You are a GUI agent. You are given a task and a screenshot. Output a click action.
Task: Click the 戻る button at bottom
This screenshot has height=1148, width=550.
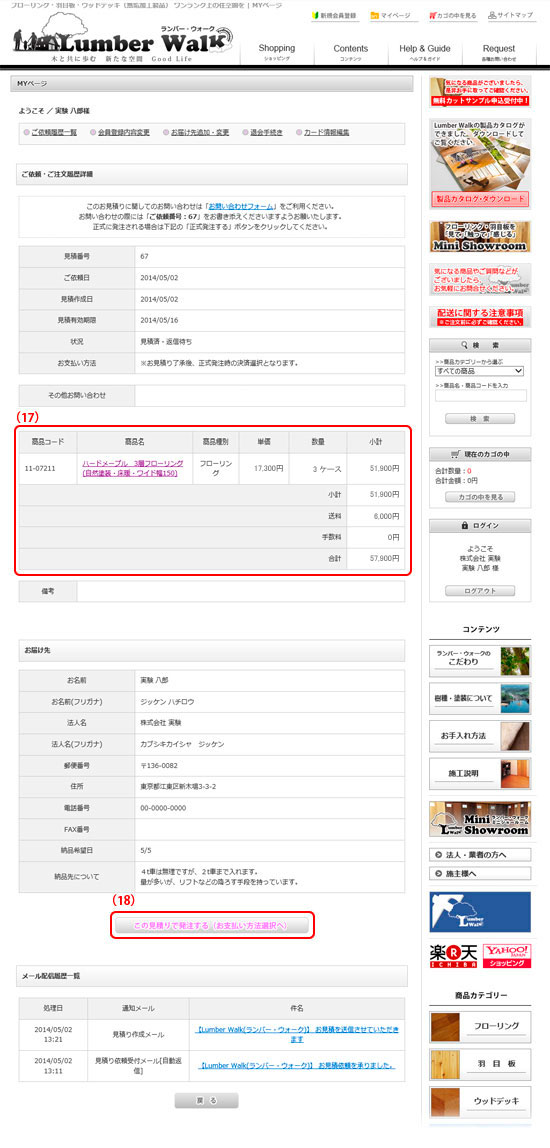tap(207, 1100)
